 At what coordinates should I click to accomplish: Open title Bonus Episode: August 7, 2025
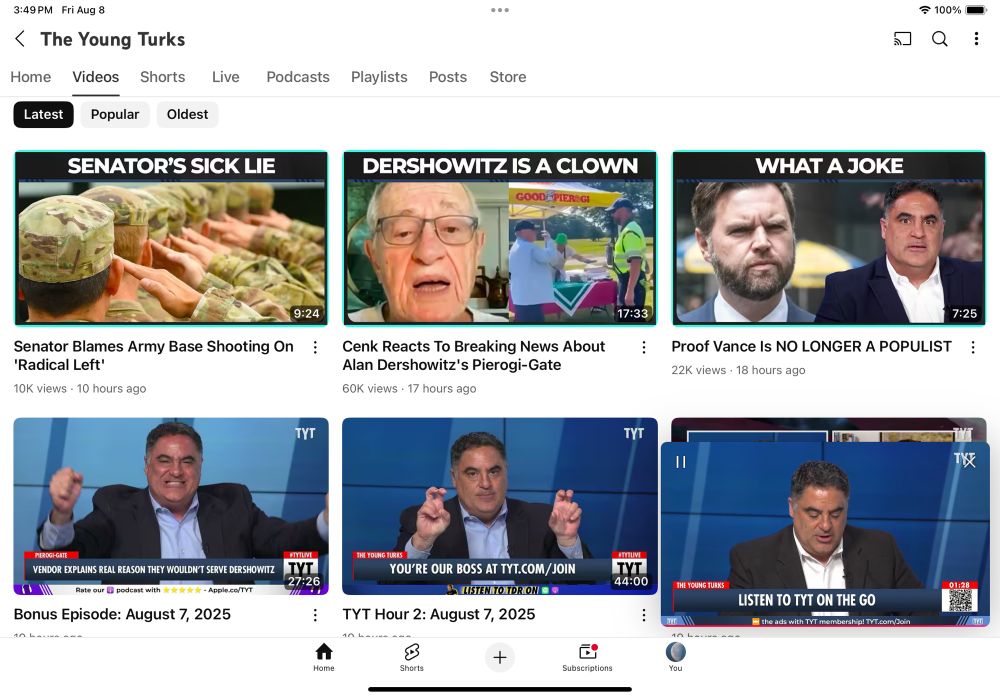(122, 614)
